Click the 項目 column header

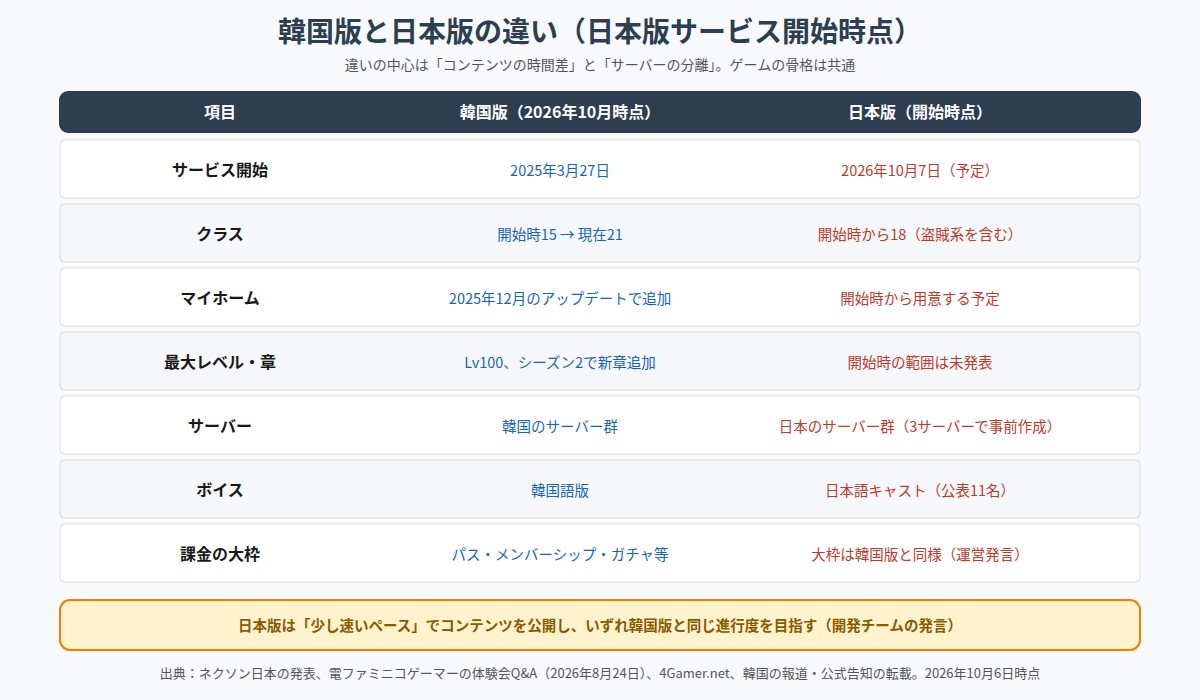tap(220, 112)
